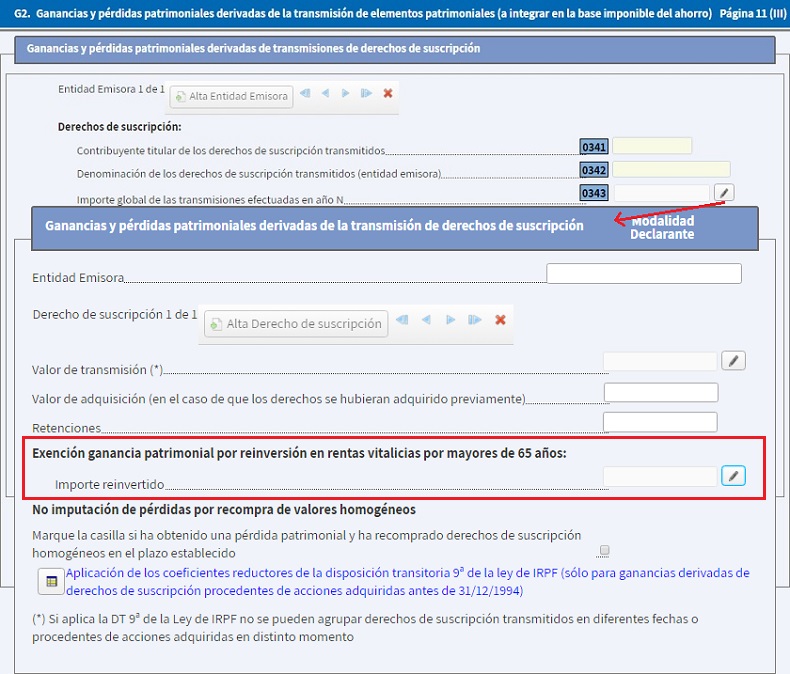Go to first Entidad Emisora record
The width and height of the screenshot is (790, 674).
[x=305, y=93]
